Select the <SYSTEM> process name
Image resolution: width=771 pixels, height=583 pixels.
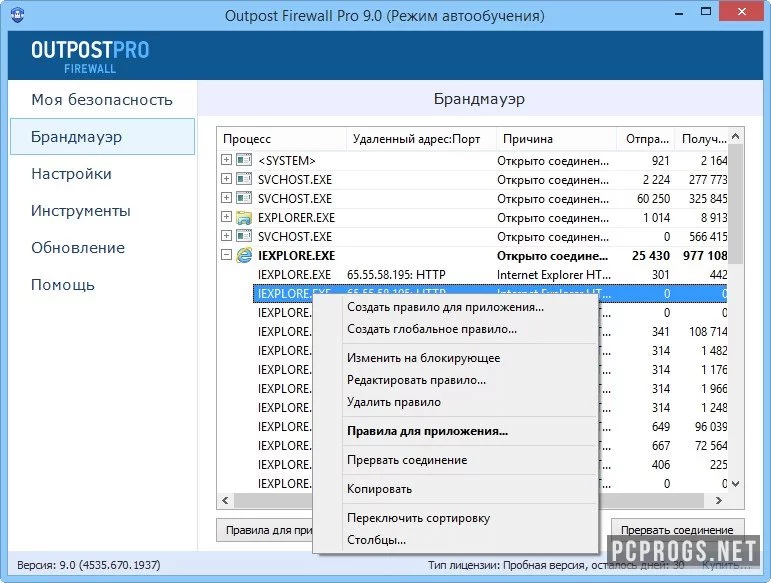tap(287, 160)
